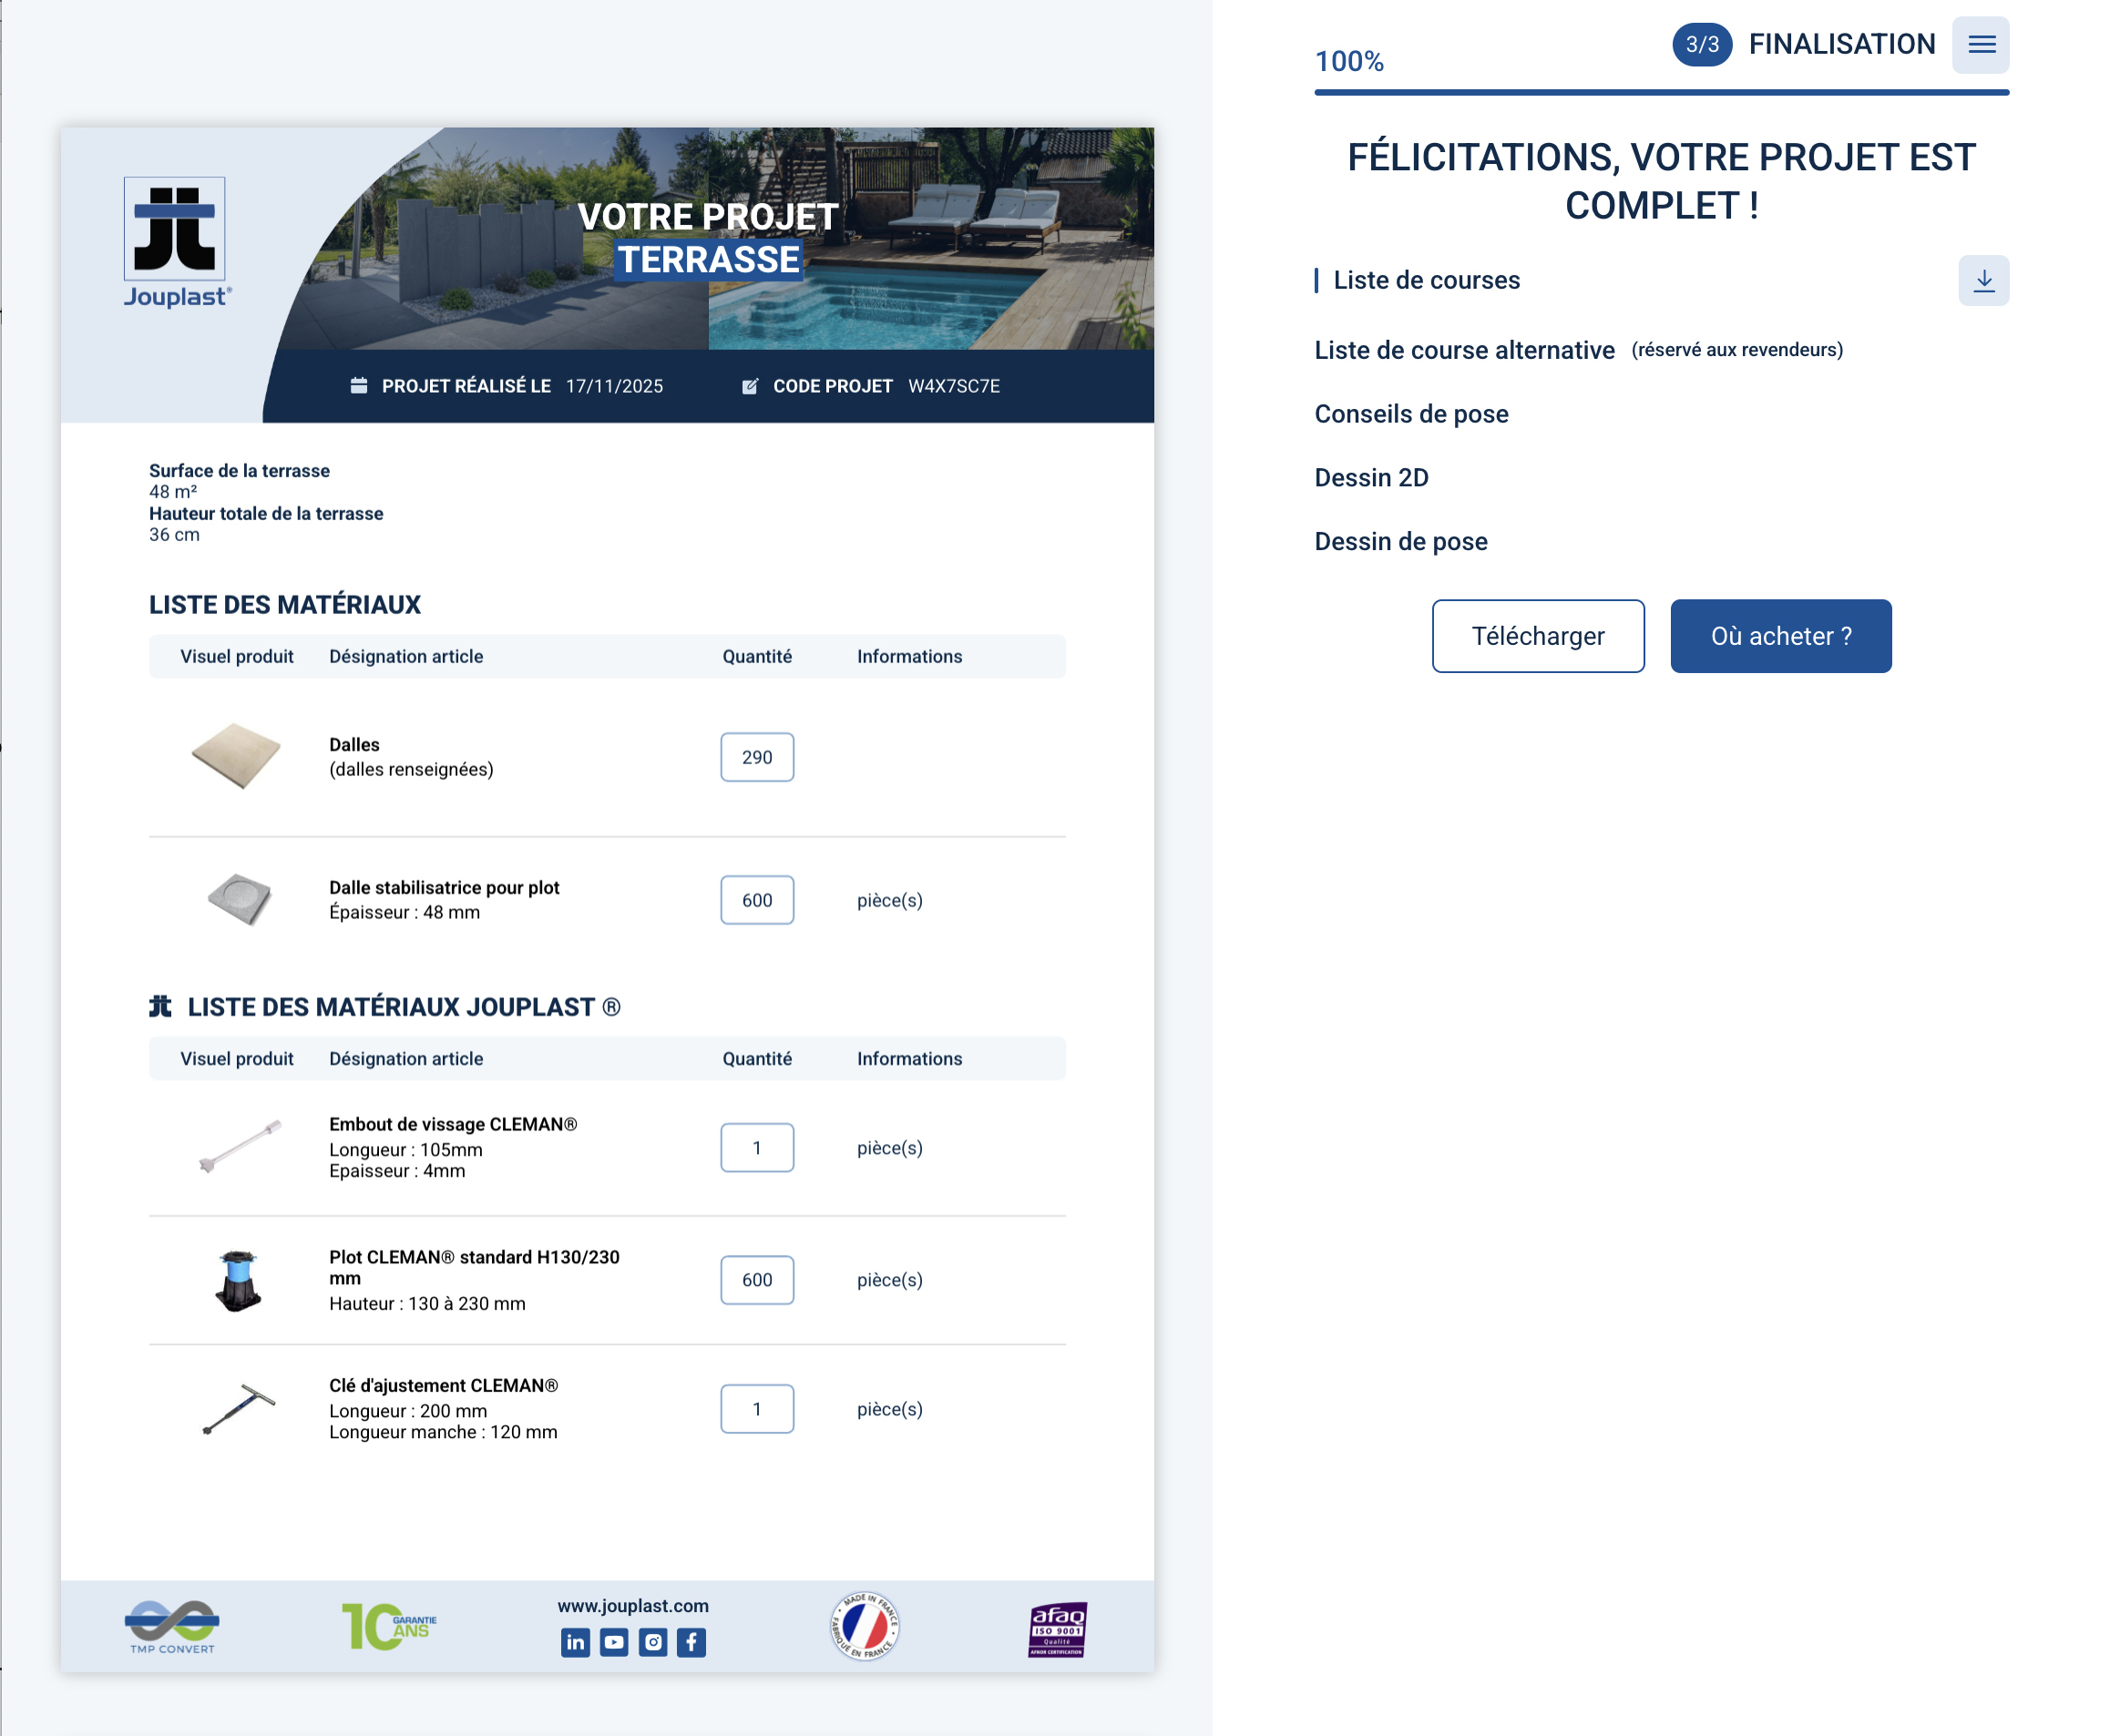Open Conseils de pose section
Screen dimensions: 2110x1736
pos(1411,414)
